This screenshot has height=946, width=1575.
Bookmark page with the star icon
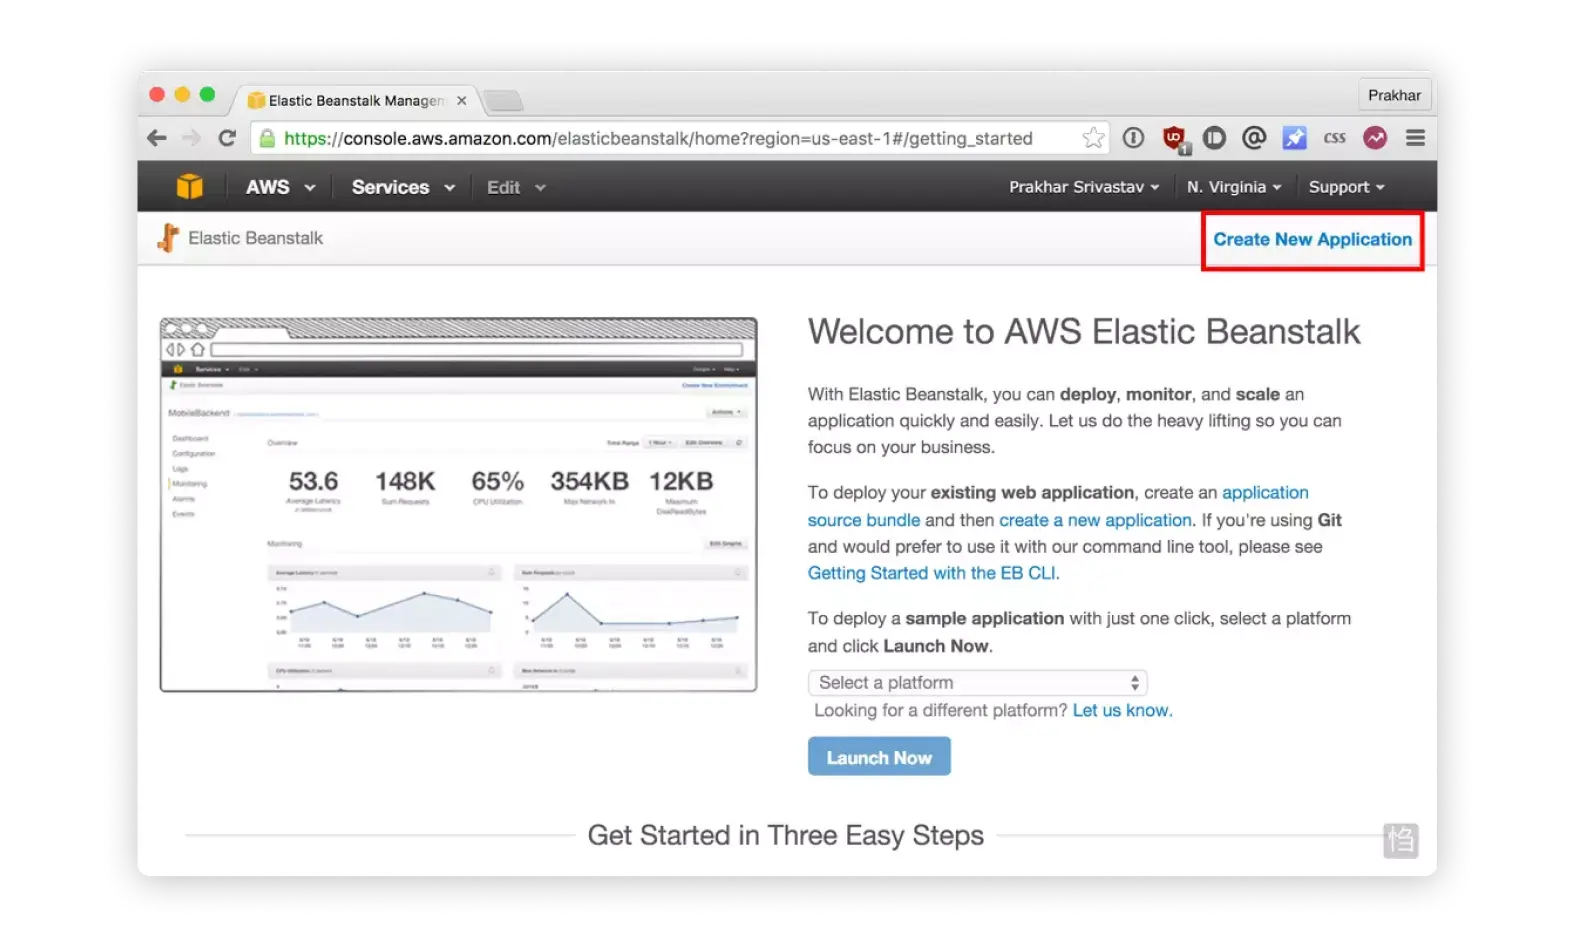point(1093,138)
